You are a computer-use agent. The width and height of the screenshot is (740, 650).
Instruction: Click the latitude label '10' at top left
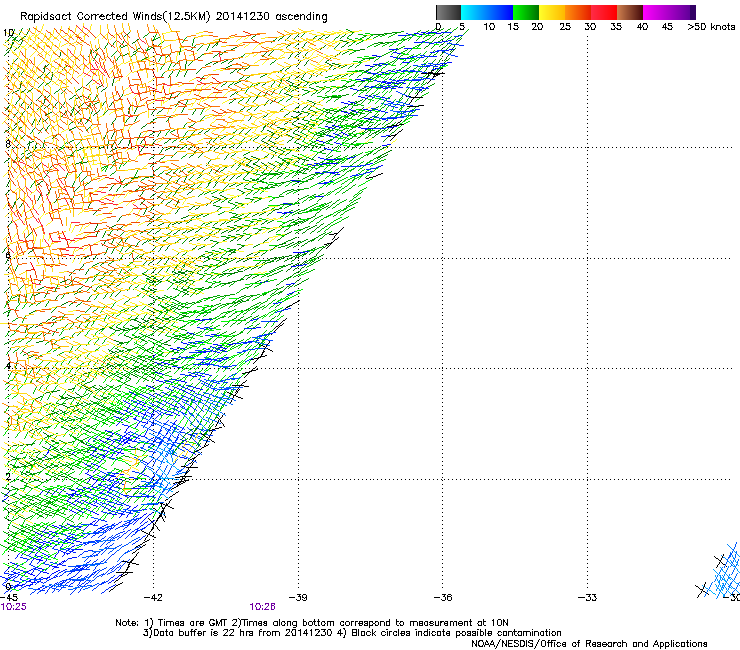(8, 33)
